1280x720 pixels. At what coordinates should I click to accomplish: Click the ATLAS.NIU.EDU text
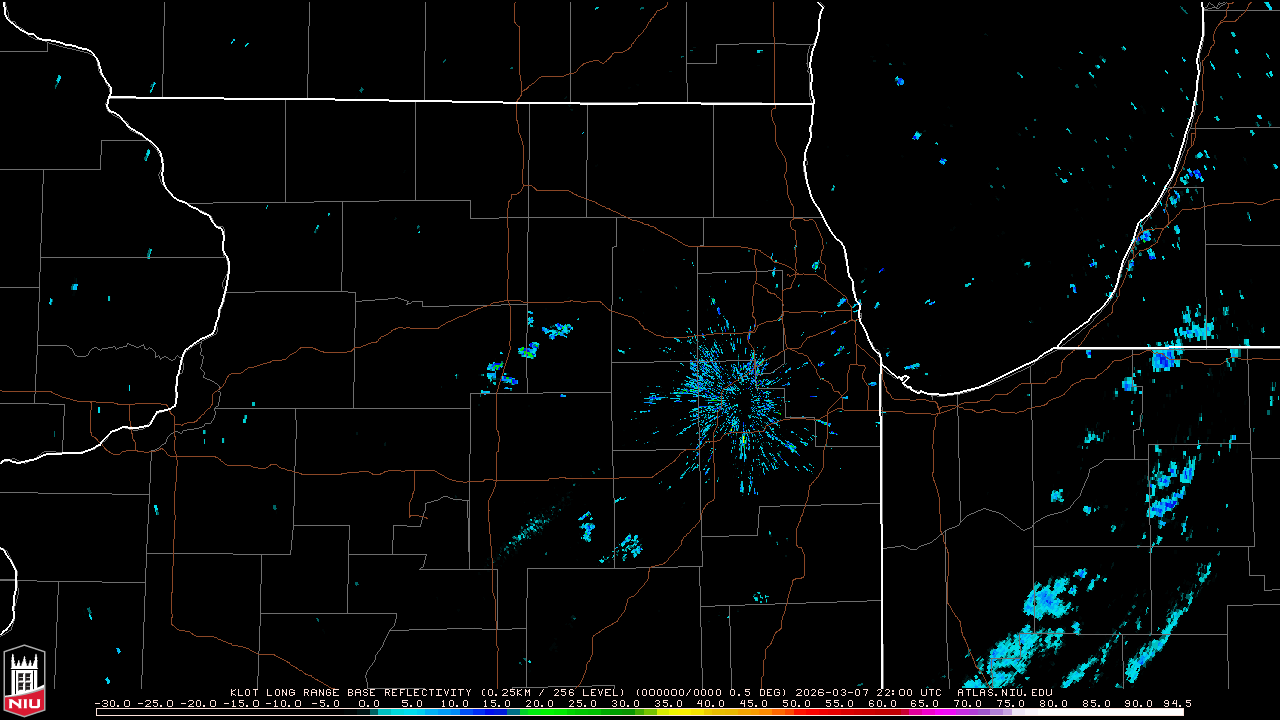tap(1005, 692)
